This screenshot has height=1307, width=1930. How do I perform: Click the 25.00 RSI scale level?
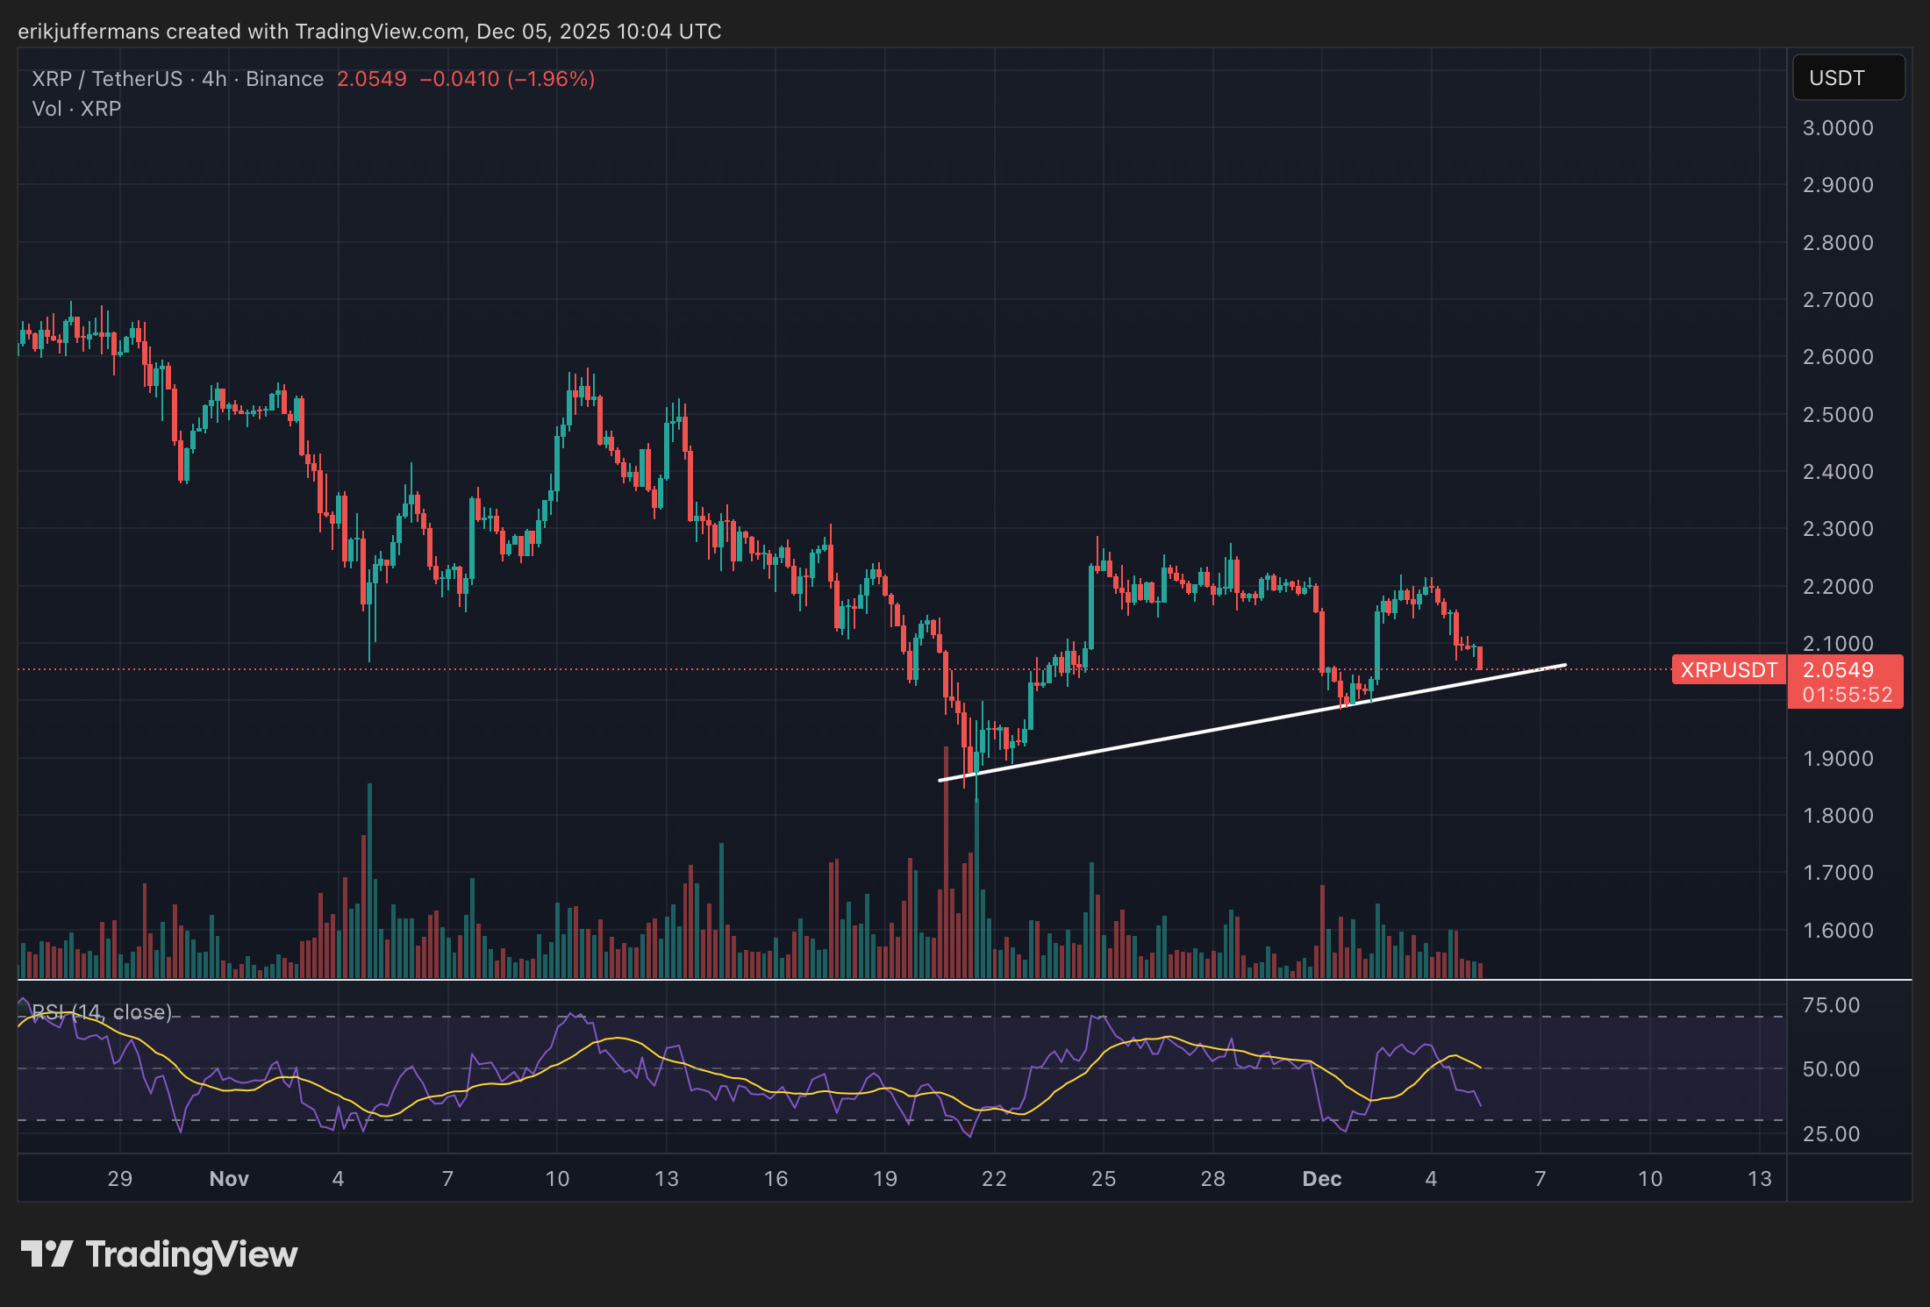pyautogui.click(x=1830, y=1134)
